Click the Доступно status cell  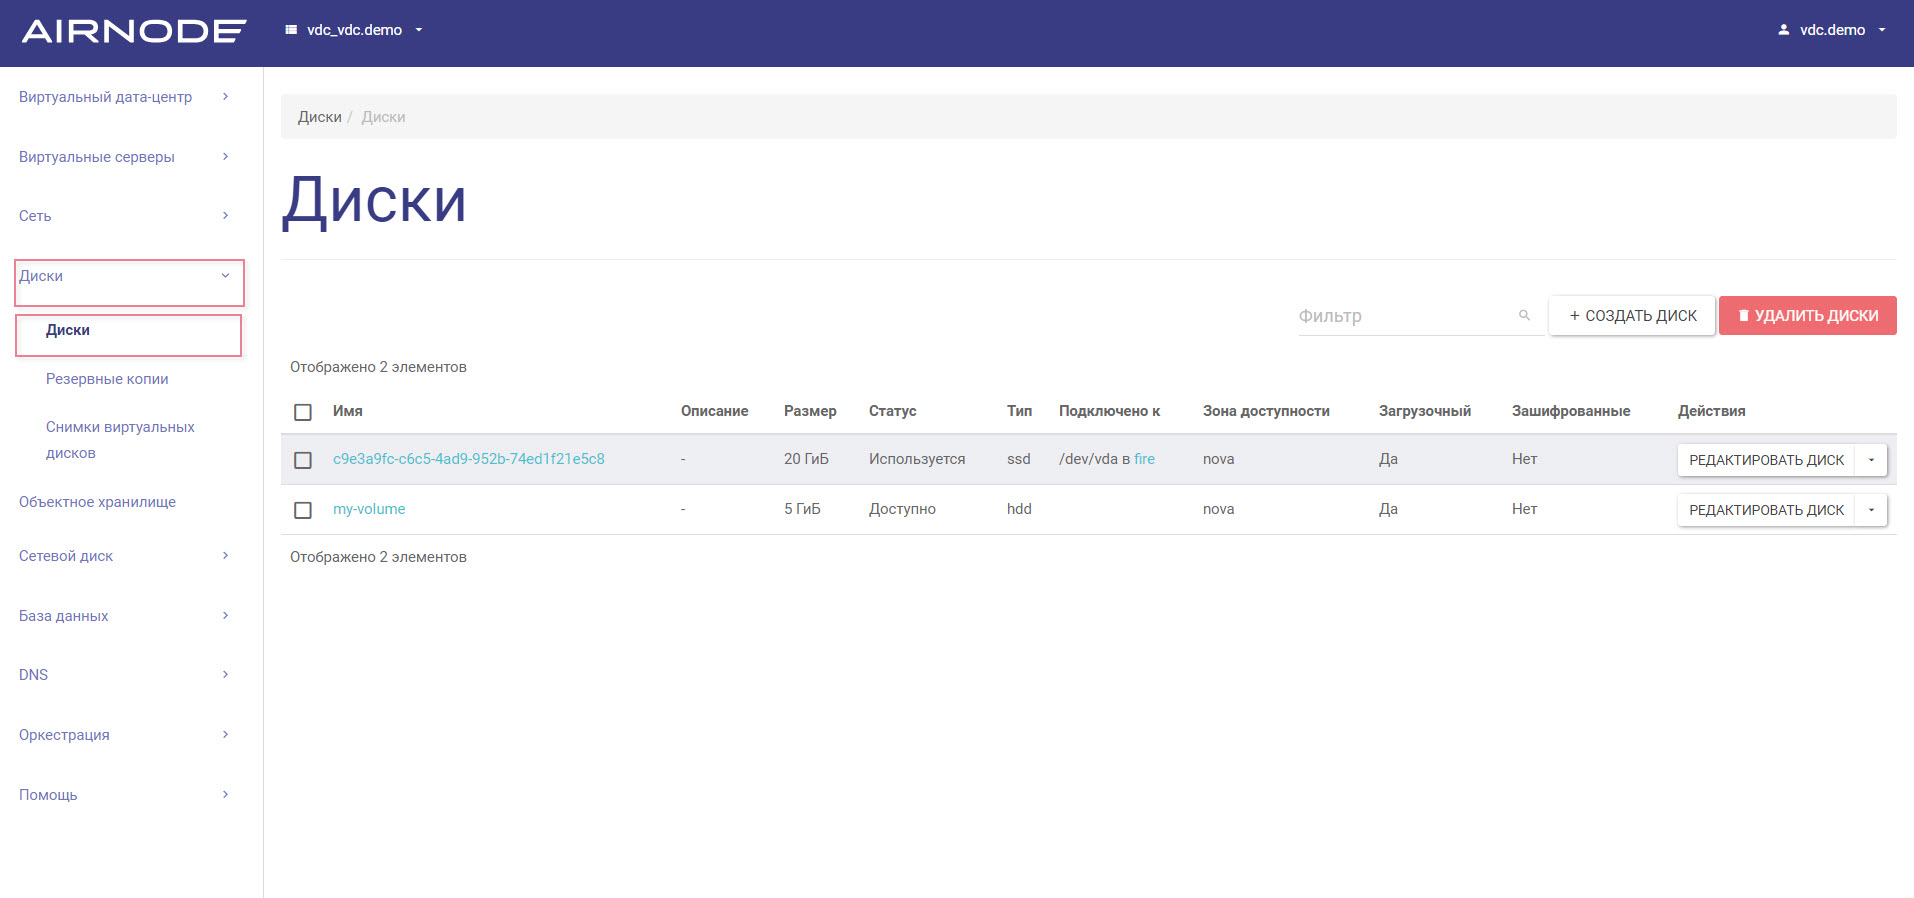click(902, 509)
